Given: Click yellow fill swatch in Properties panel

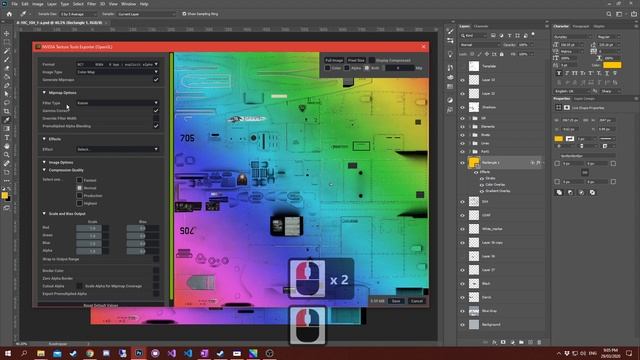Looking at the screenshot, I should pos(559,139).
